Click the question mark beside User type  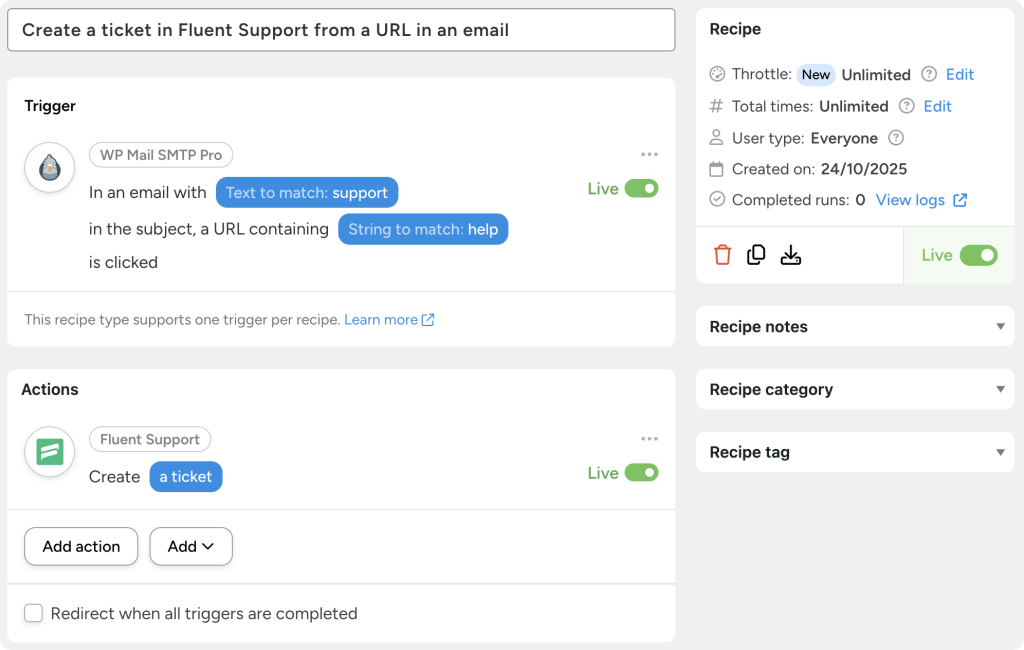click(x=897, y=138)
